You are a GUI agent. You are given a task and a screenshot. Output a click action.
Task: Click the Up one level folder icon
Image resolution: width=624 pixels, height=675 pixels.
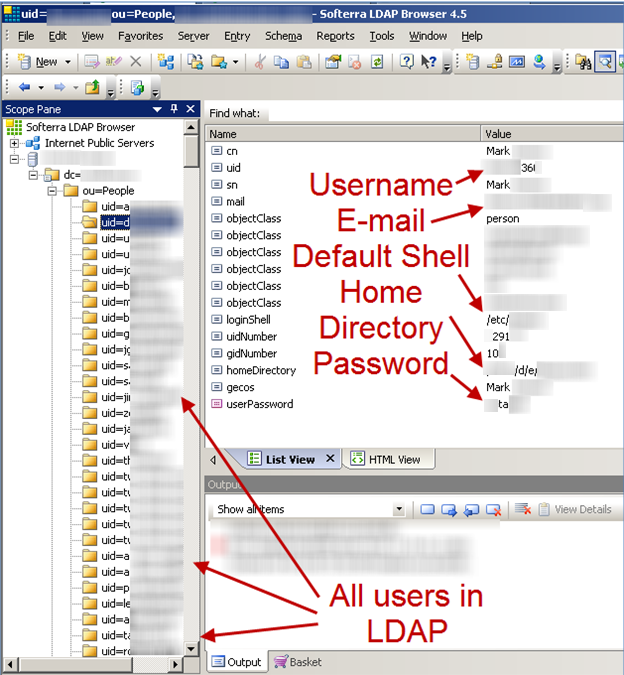coord(92,87)
